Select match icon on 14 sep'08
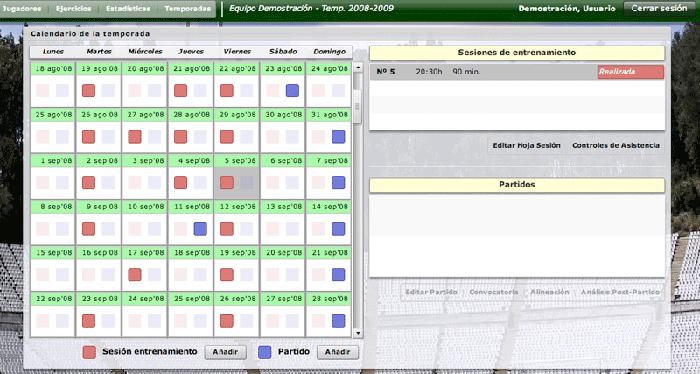The width and height of the screenshot is (700, 374). [x=338, y=229]
